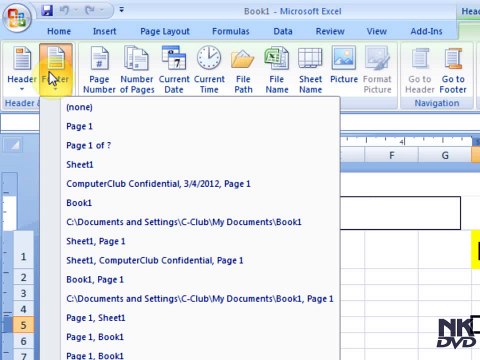Insert Sheet Name element
The width and height of the screenshot is (480, 360).
click(x=310, y=70)
